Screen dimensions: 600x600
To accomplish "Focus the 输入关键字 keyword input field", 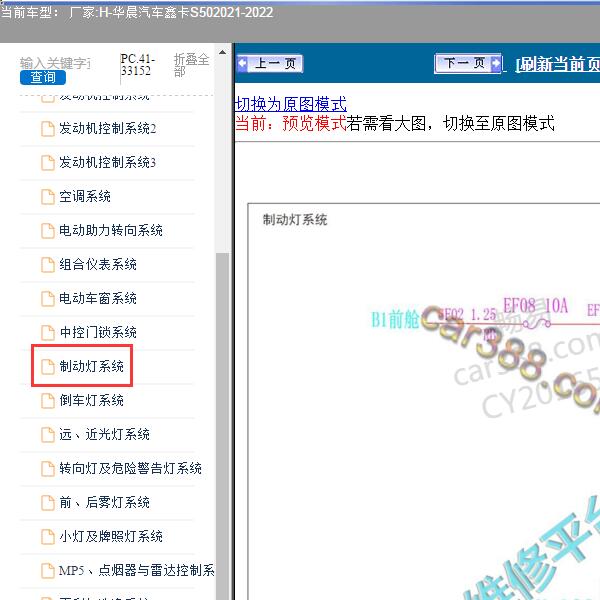I will pos(55,63).
